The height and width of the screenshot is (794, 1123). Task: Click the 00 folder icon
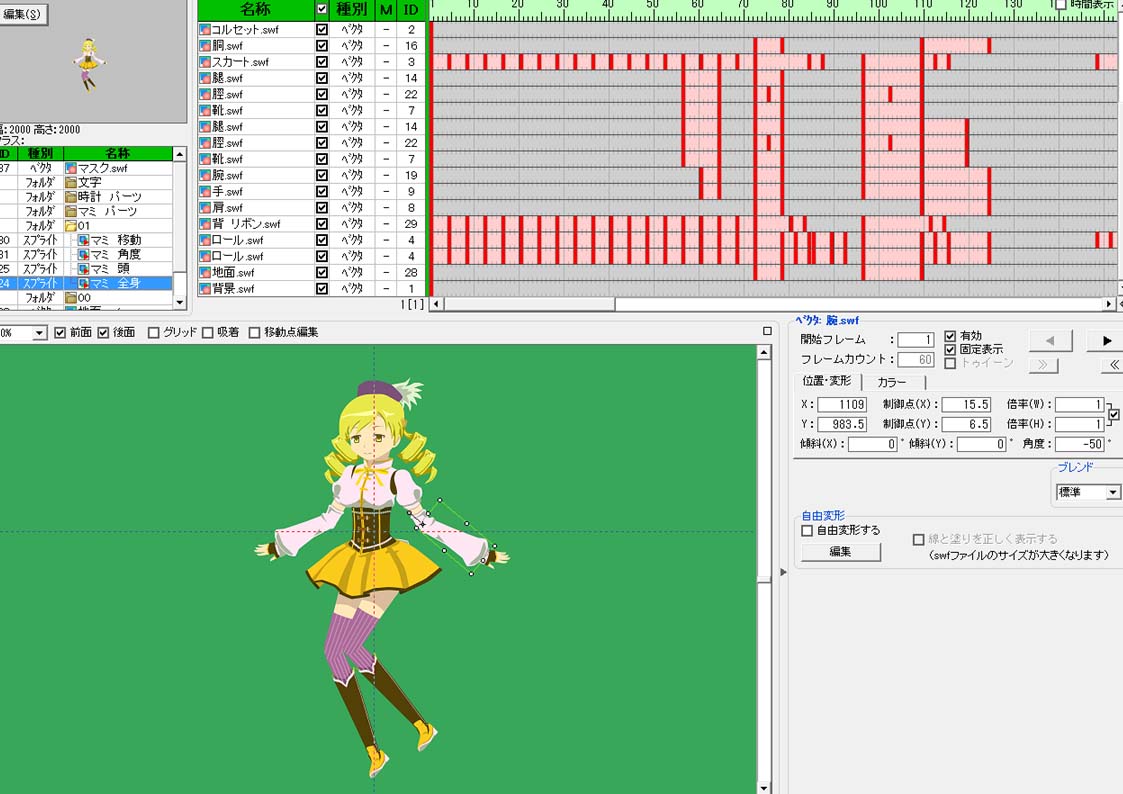[71, 297]
